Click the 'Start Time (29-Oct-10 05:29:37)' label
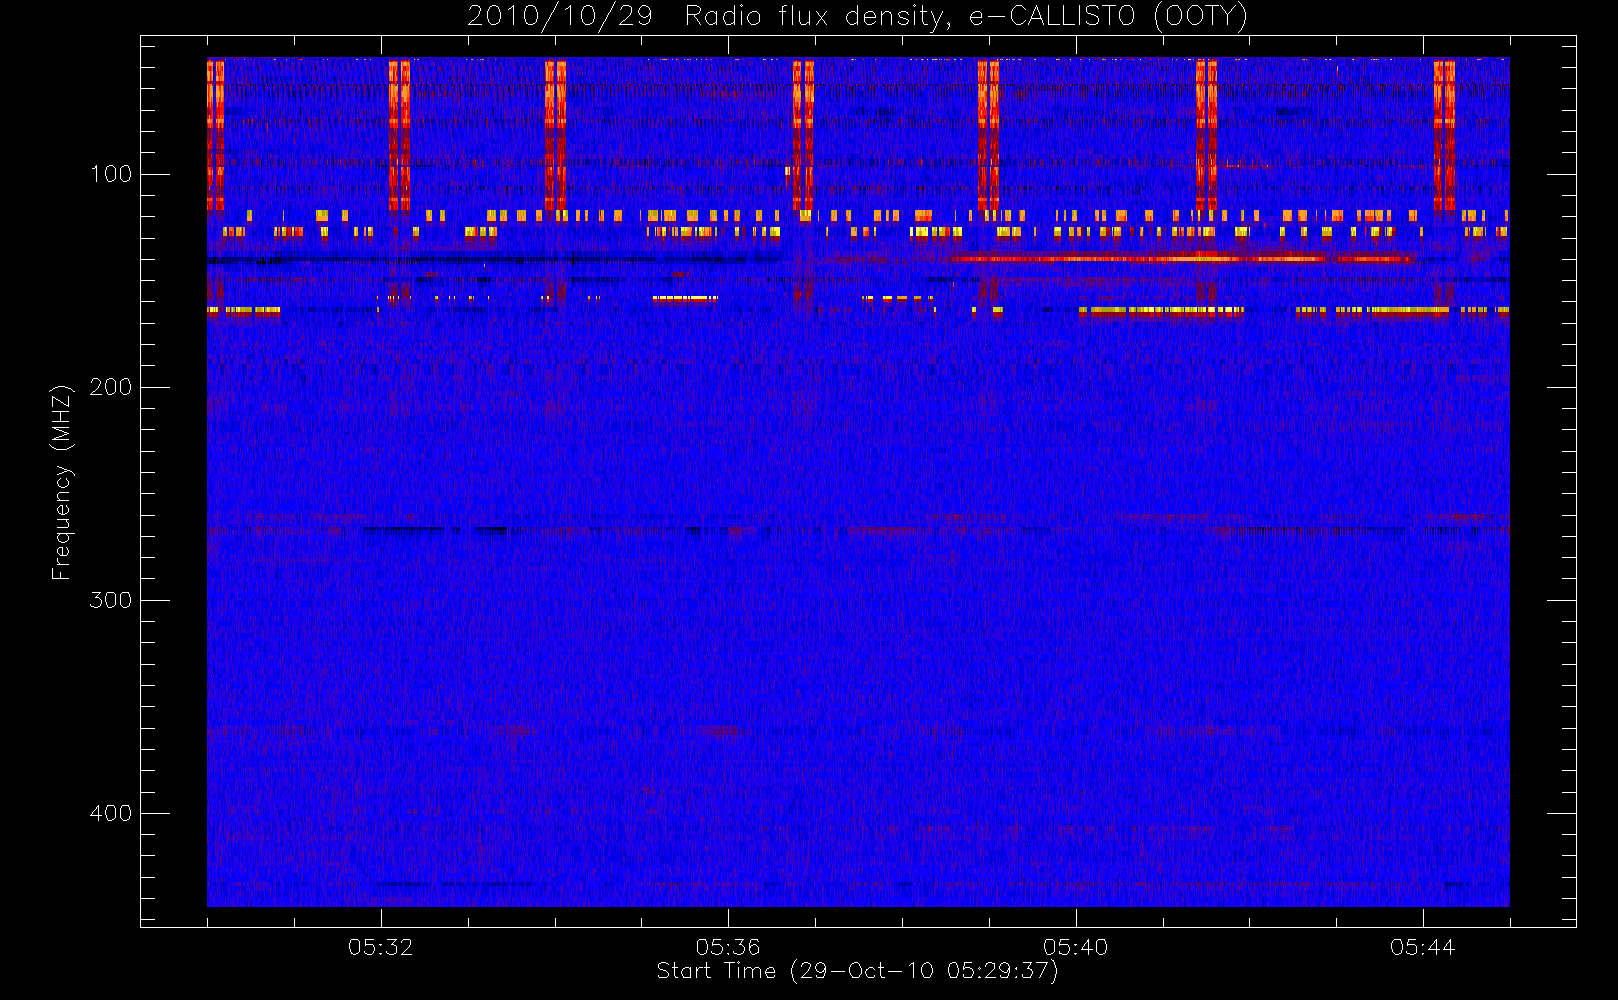 857,971
